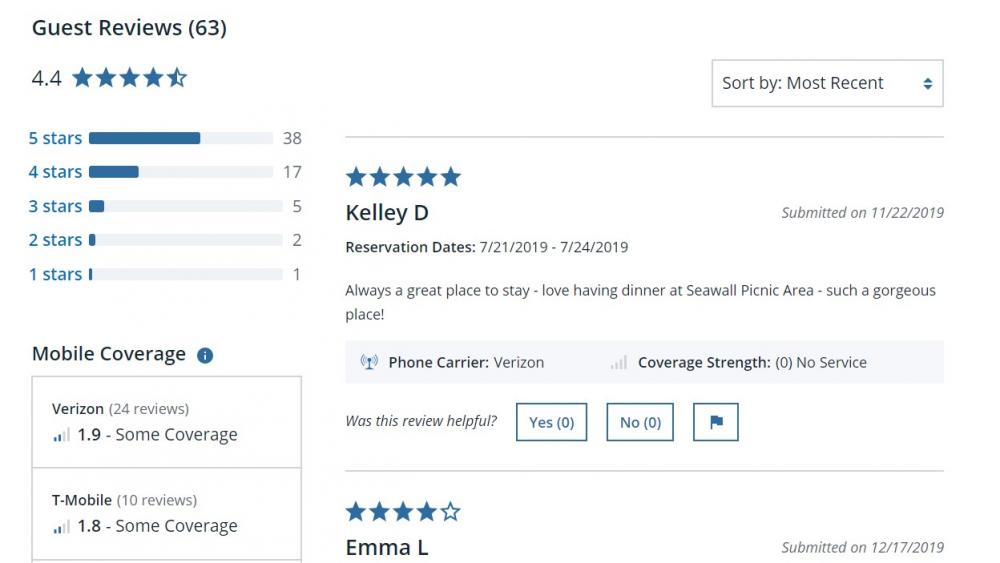Show only 2 stars reviews

55,240
